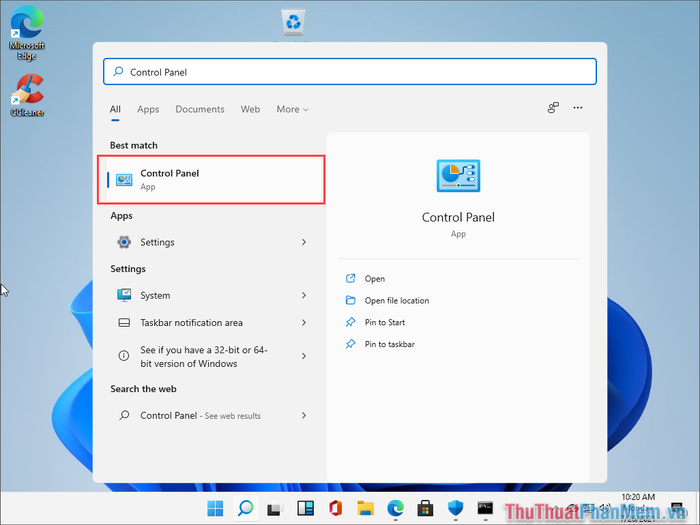Image resolution: width=700 pixels, height=525 pixels.
Task: Expand Taskbar notification area chevron
Action: pos(304,322)
